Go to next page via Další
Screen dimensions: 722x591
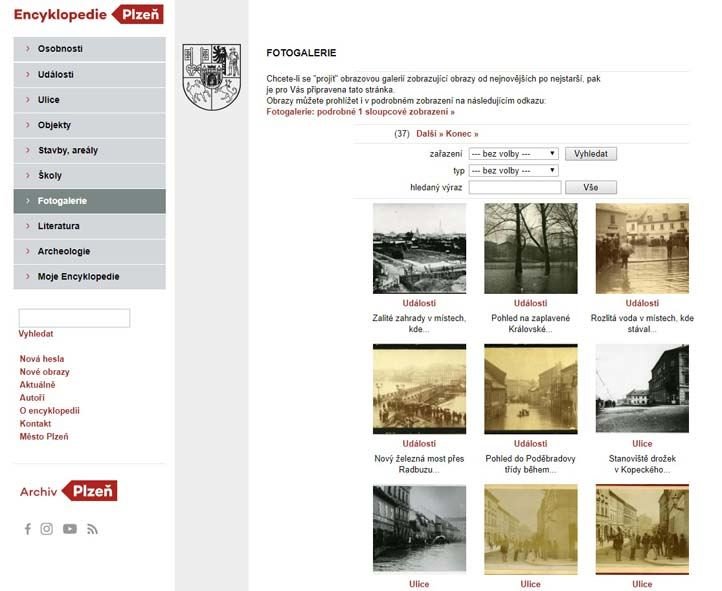(x=430, y=134)
